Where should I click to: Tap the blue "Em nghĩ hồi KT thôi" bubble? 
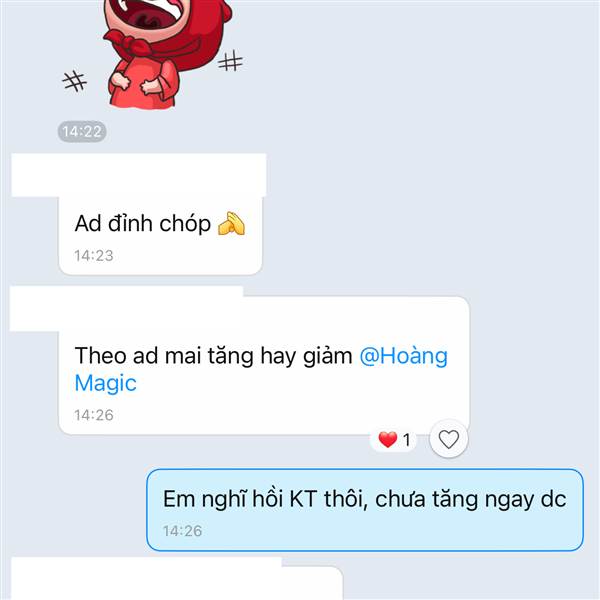point(365,510)
